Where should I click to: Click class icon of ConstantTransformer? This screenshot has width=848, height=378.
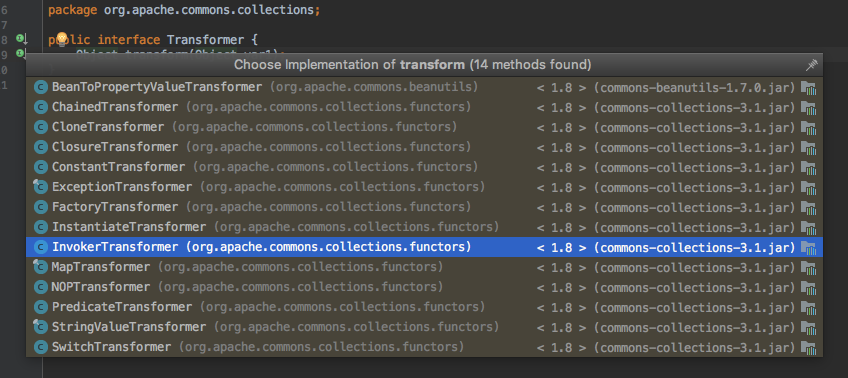pos(41,167)
